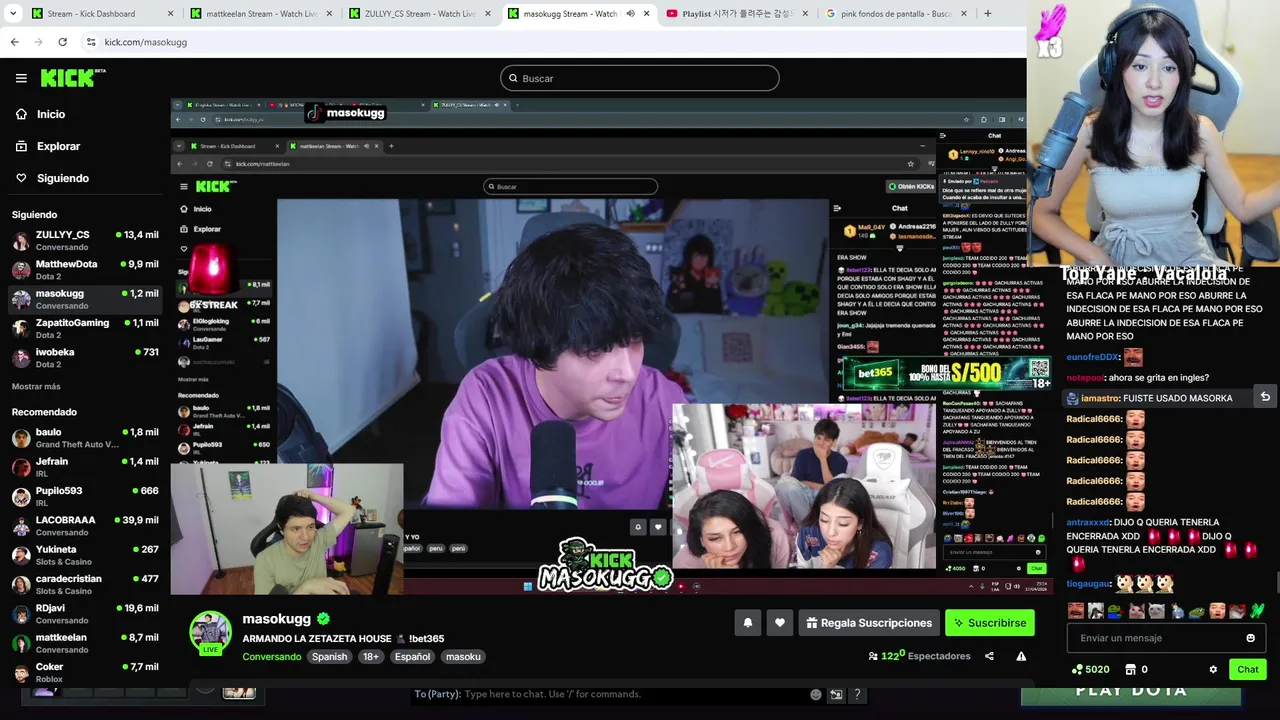Click the notification bell button under the stream
The image size is (1280, 720).
point(747,623)
